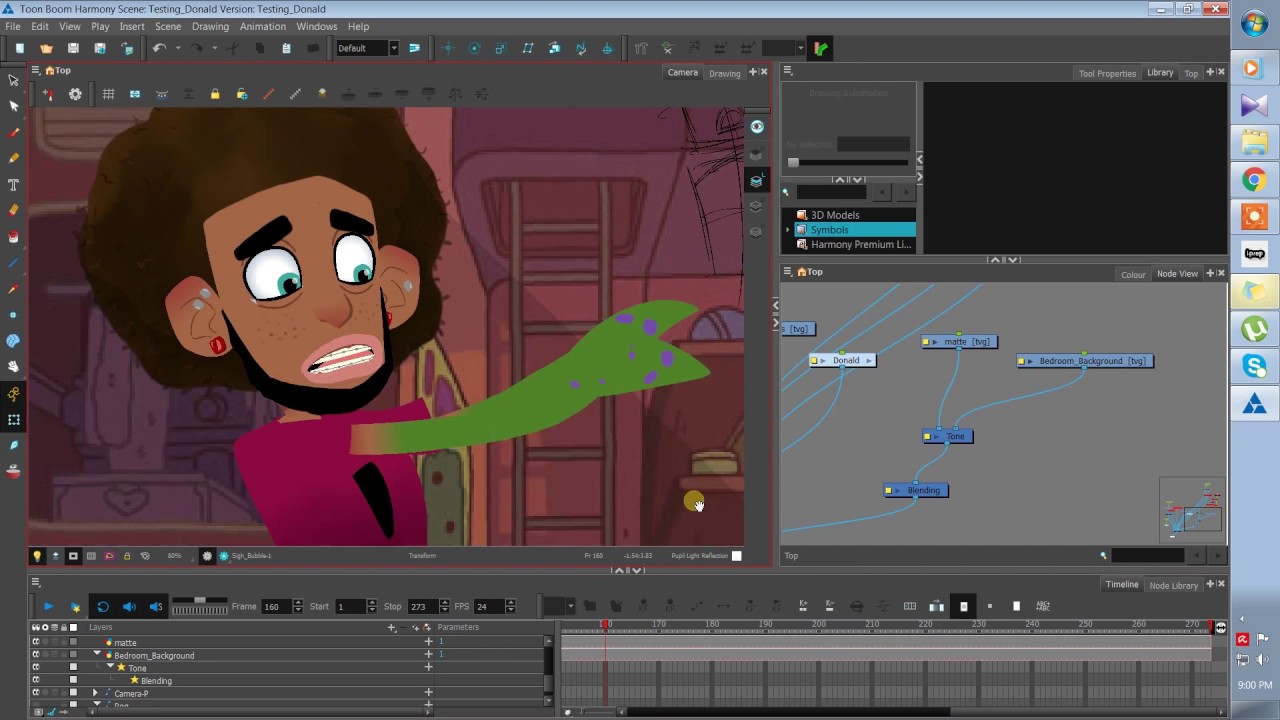Click the Remove Keyframe K- icon
This screenshot has height=720, width=1280.
click(x=829, y=606)
